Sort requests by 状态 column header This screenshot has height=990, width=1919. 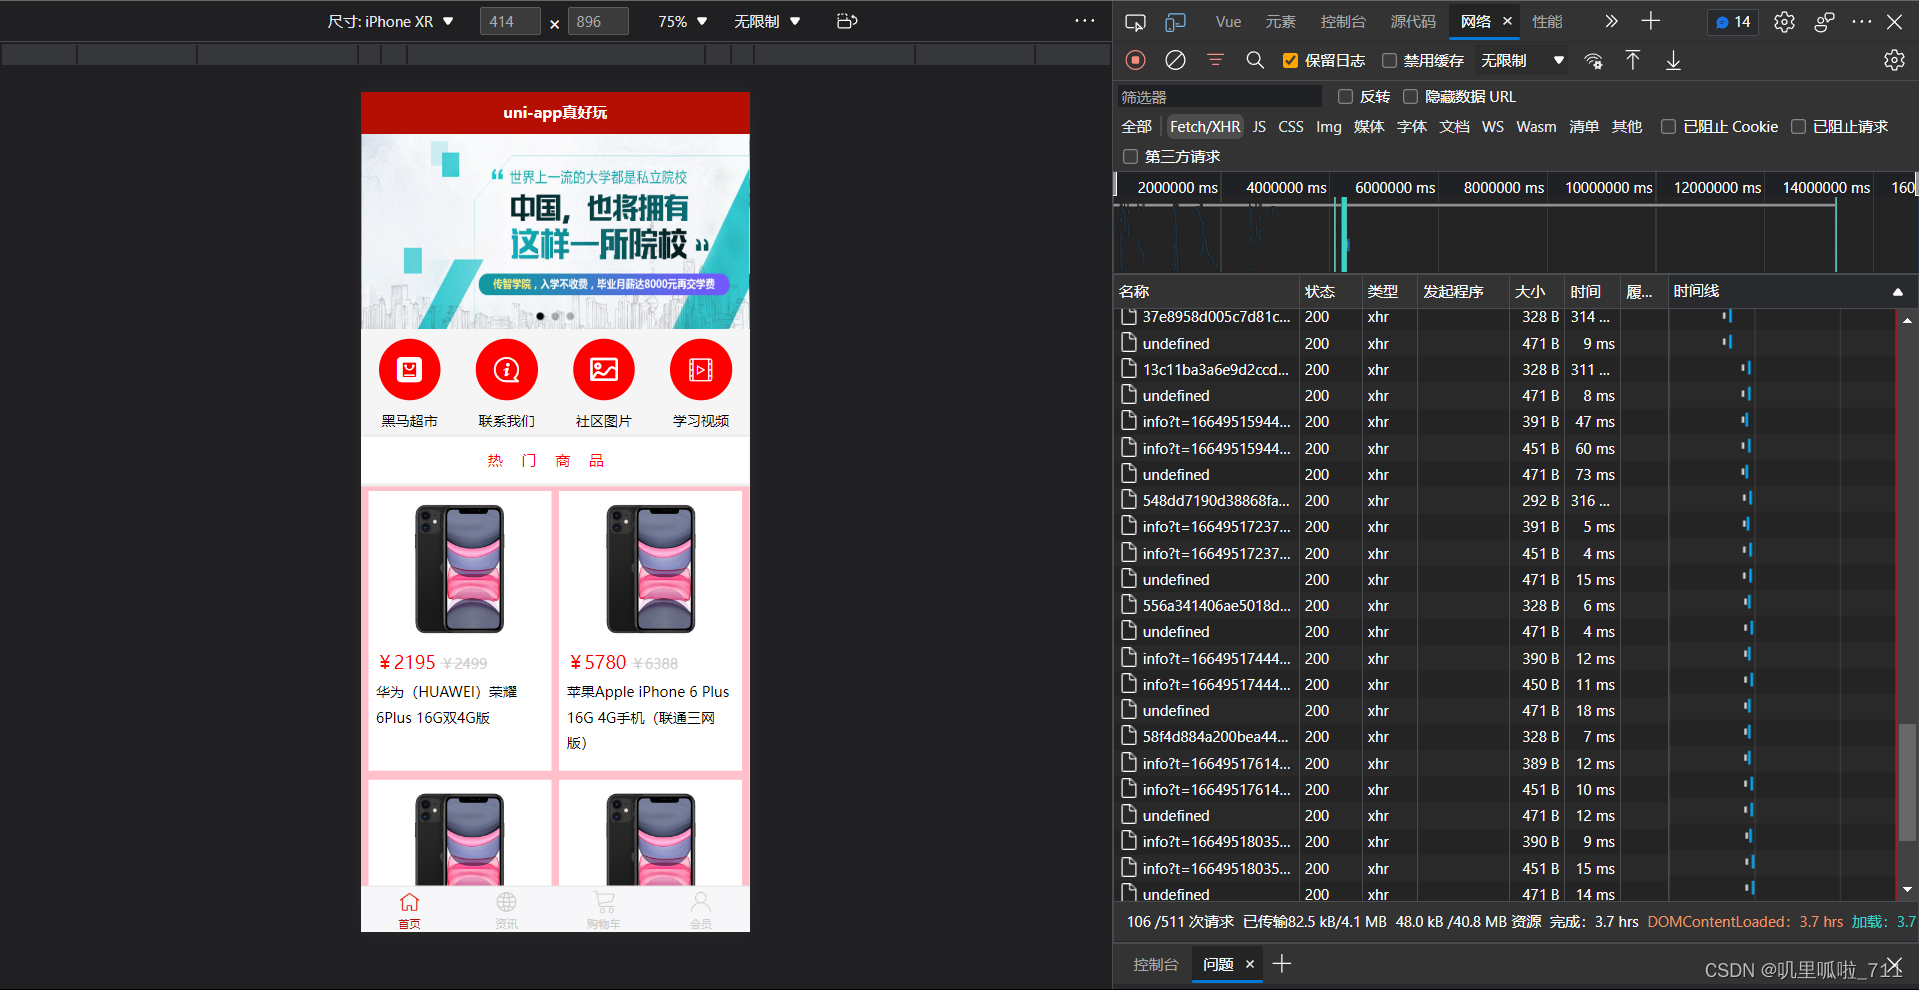pyautogui.click(x=1330, y=291)
